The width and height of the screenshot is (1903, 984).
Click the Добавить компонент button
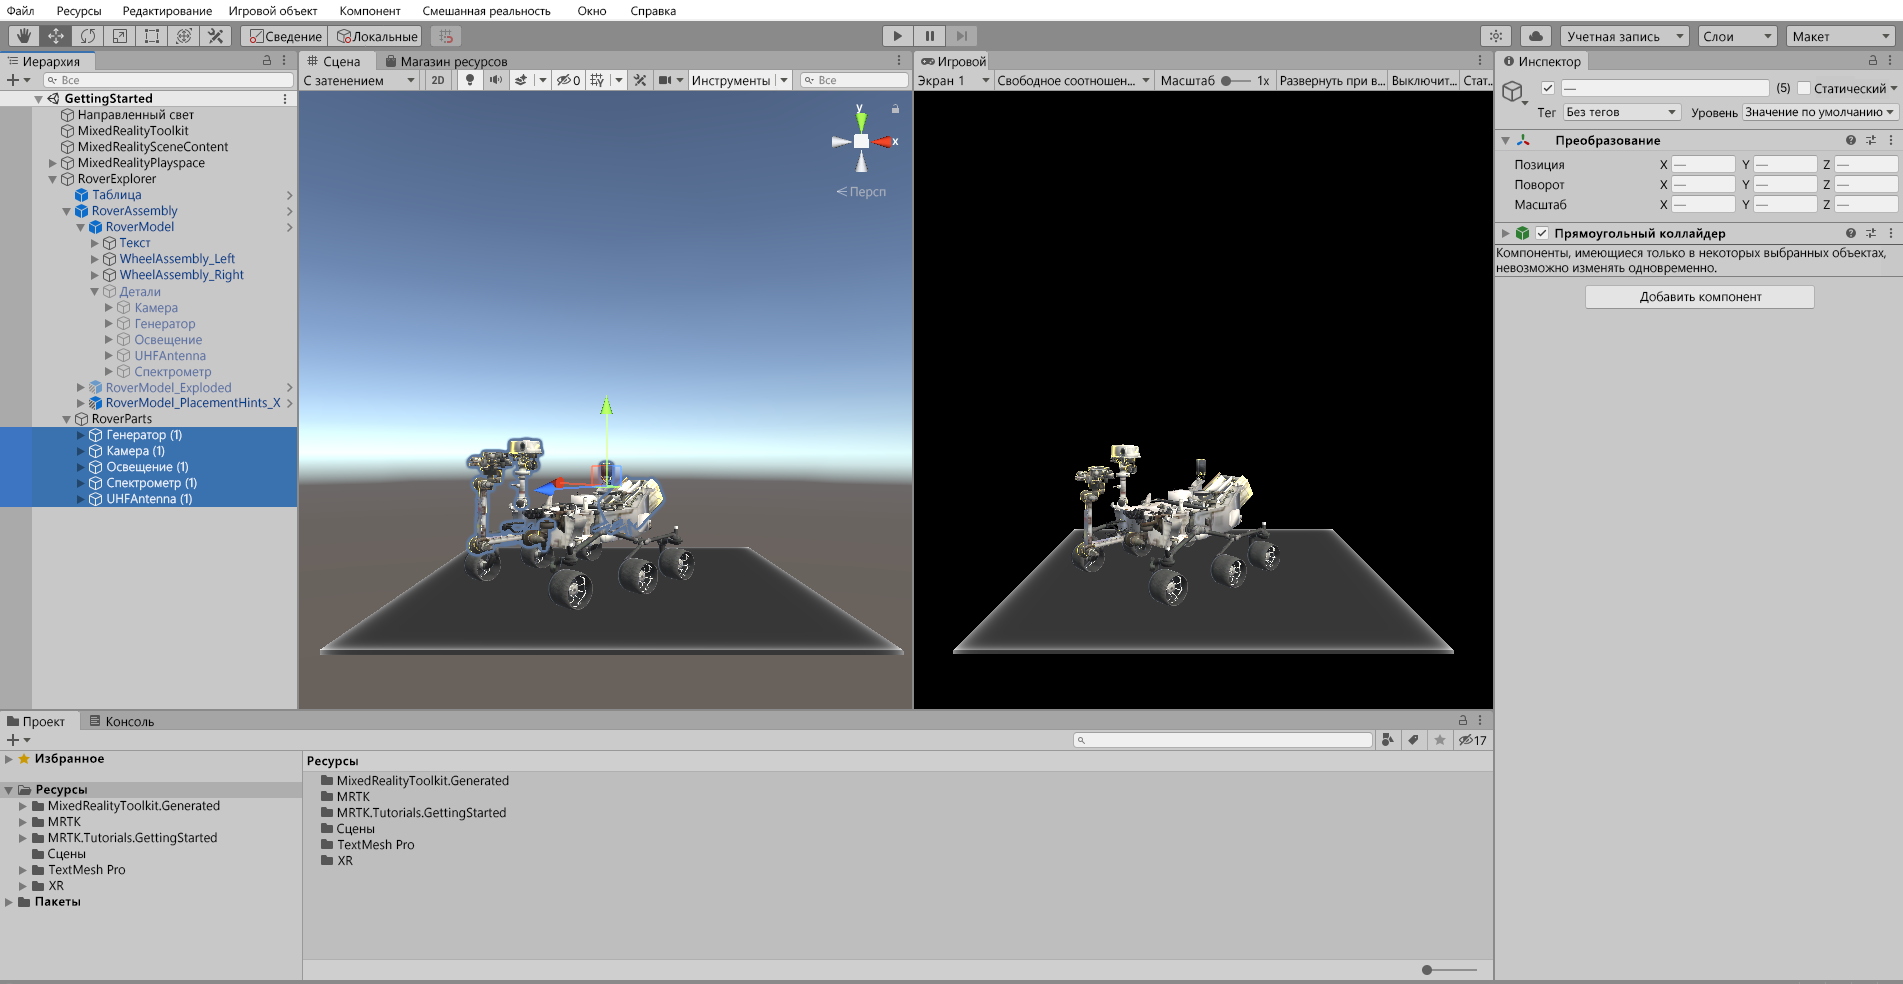click(x=1700, y=297)
